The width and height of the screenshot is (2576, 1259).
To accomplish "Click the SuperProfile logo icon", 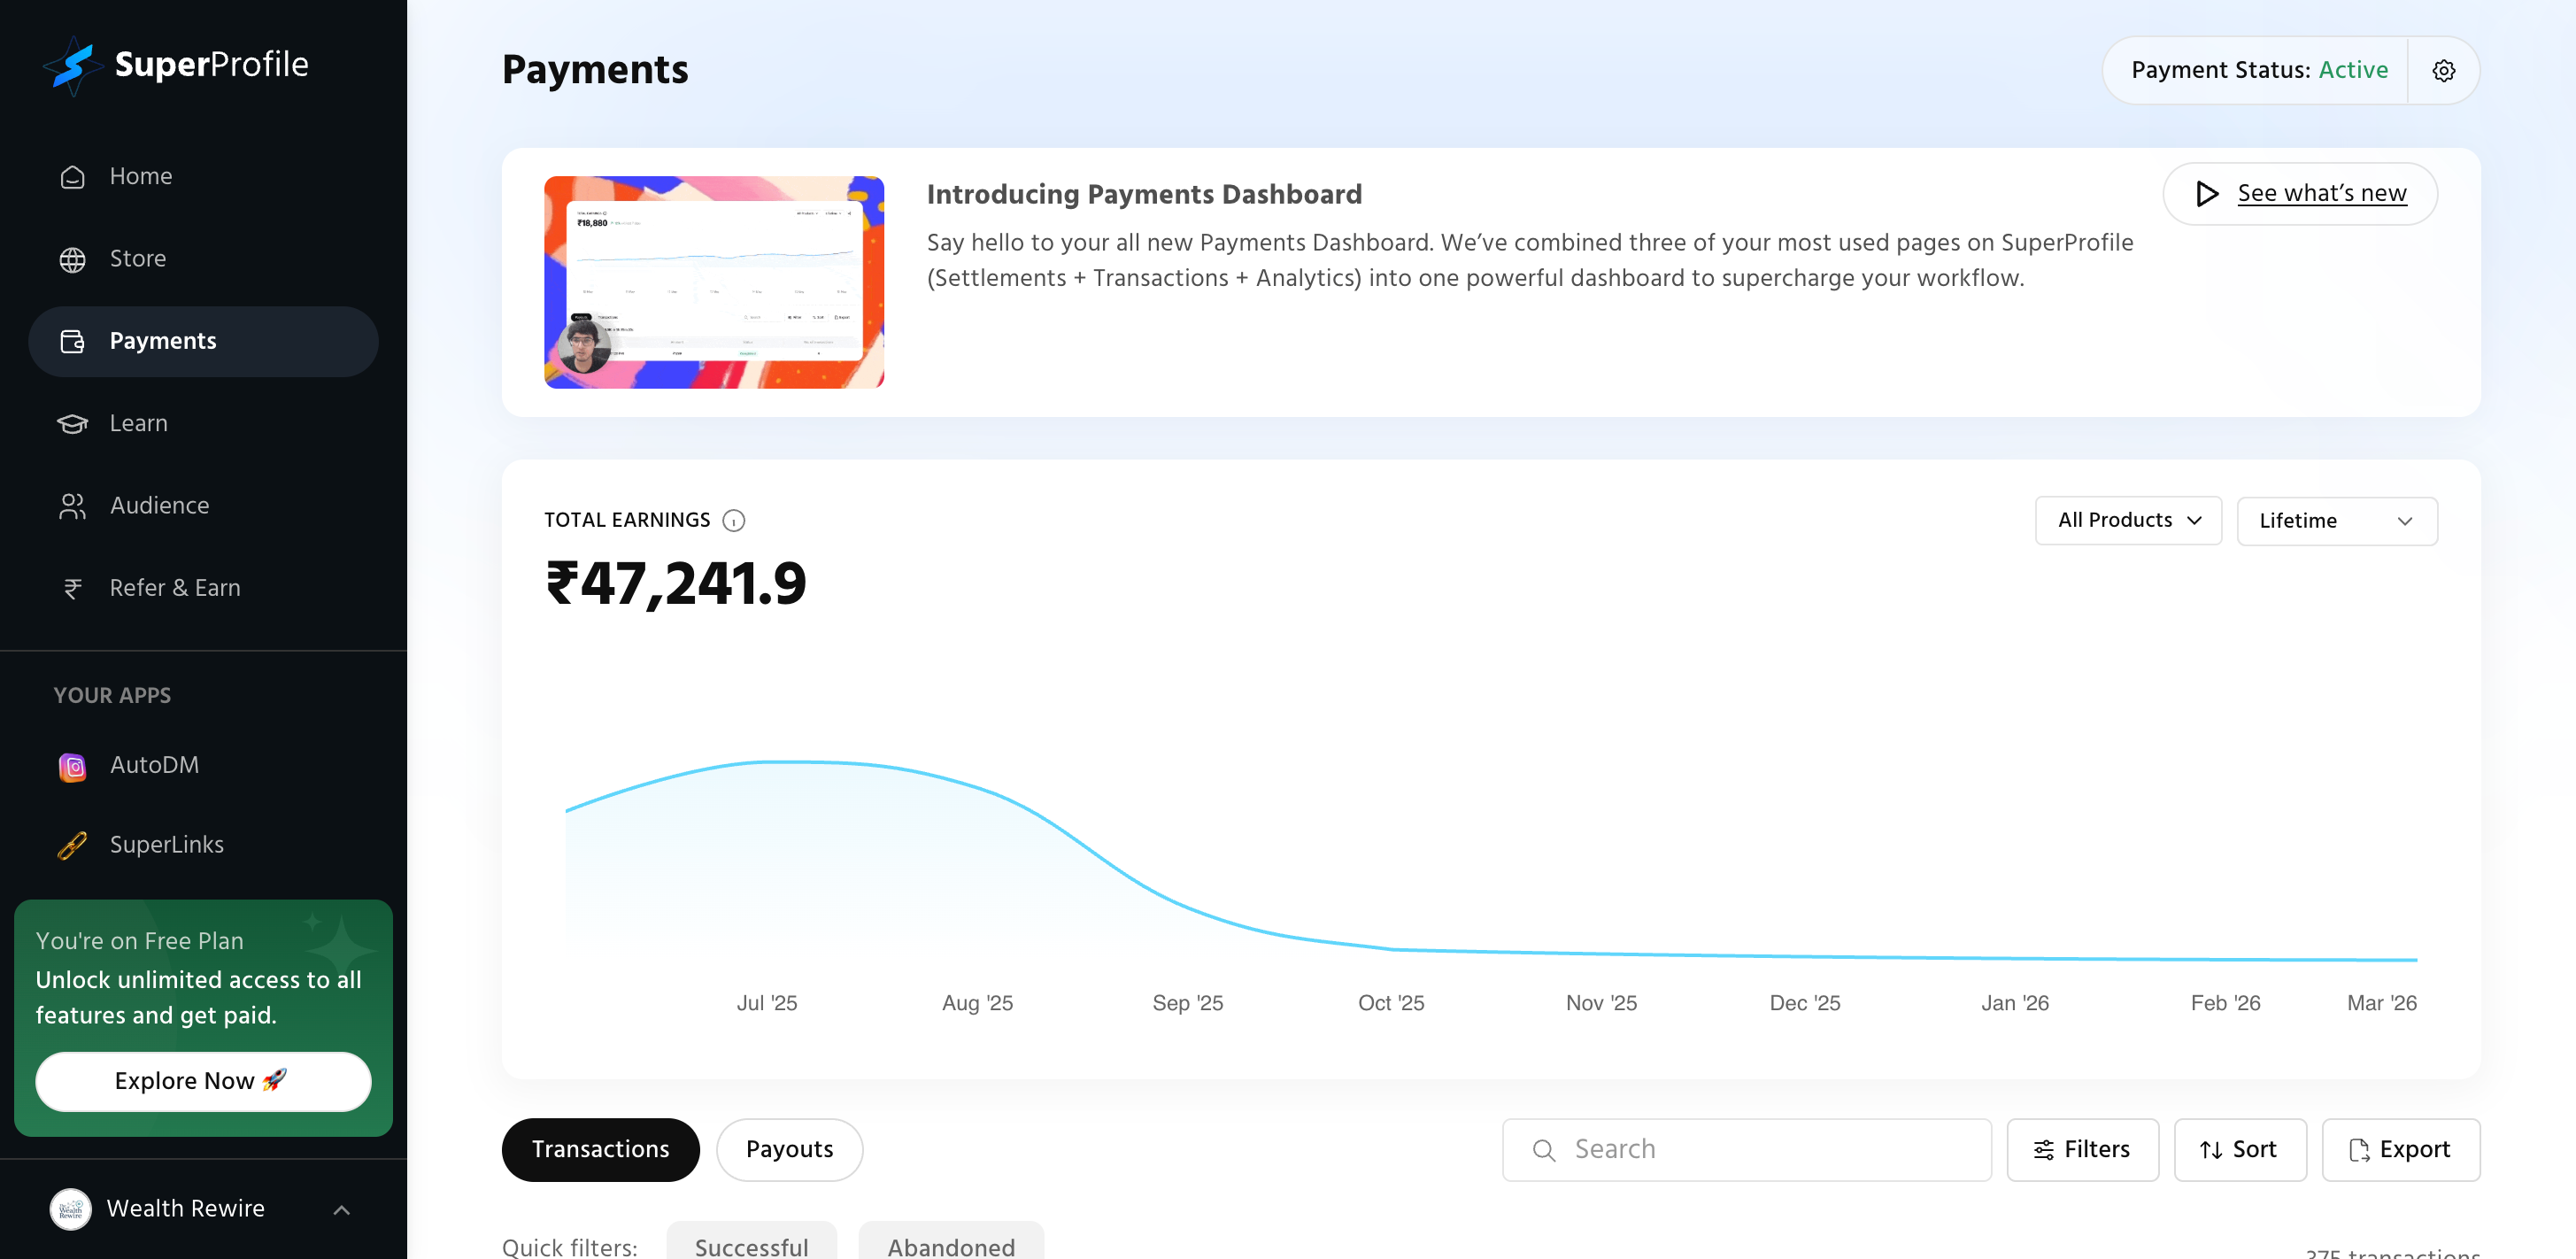I will [x=72, y=66].
